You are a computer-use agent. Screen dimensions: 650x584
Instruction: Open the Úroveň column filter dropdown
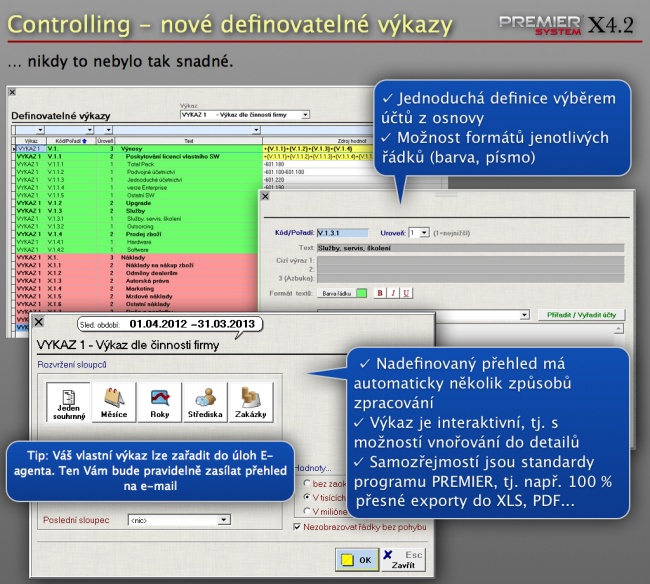108,130
